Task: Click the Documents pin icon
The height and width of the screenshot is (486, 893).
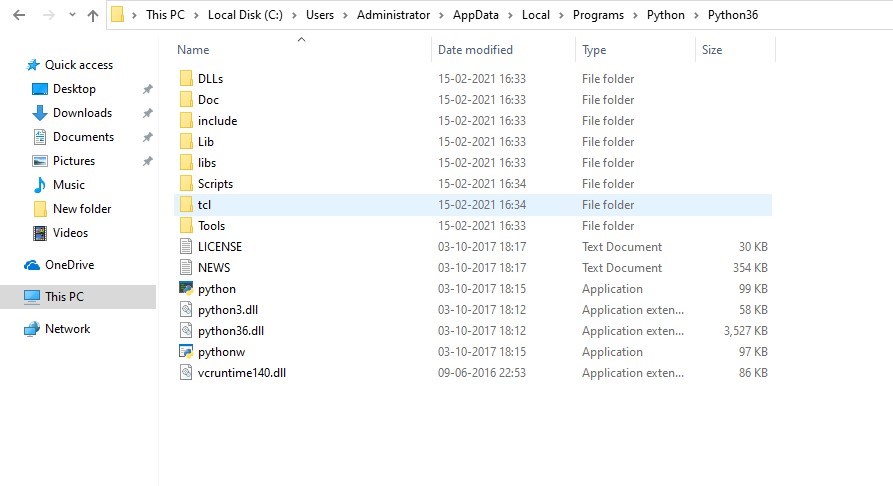Action: pos(148,137)
